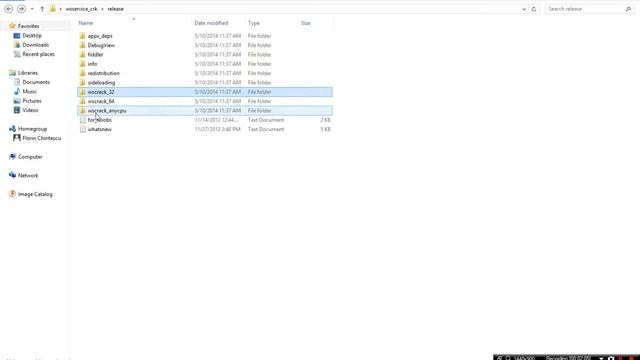Select the wscrack_32 folder
640x360 pixels.
click(x=205, y=92)
